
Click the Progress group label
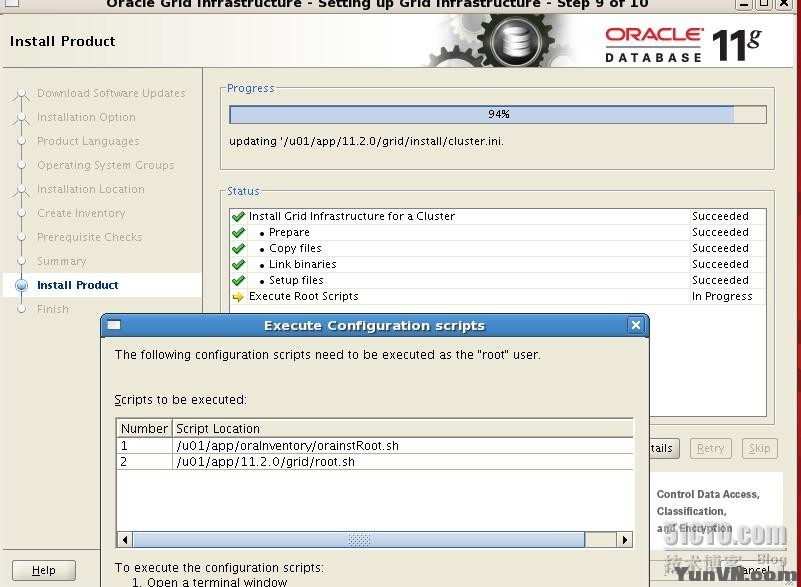click(250, 88)
